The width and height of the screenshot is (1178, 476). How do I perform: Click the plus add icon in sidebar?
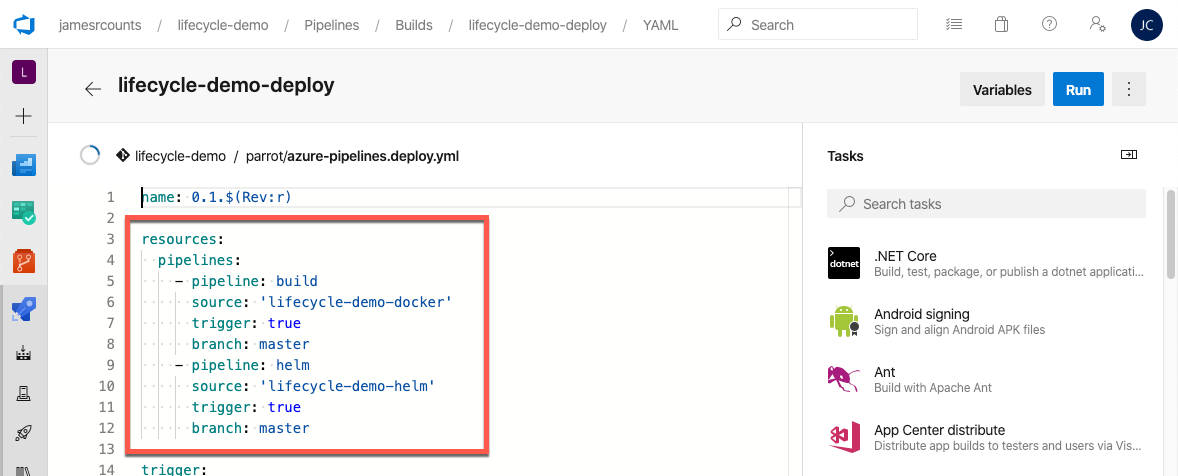pos(24,116)
